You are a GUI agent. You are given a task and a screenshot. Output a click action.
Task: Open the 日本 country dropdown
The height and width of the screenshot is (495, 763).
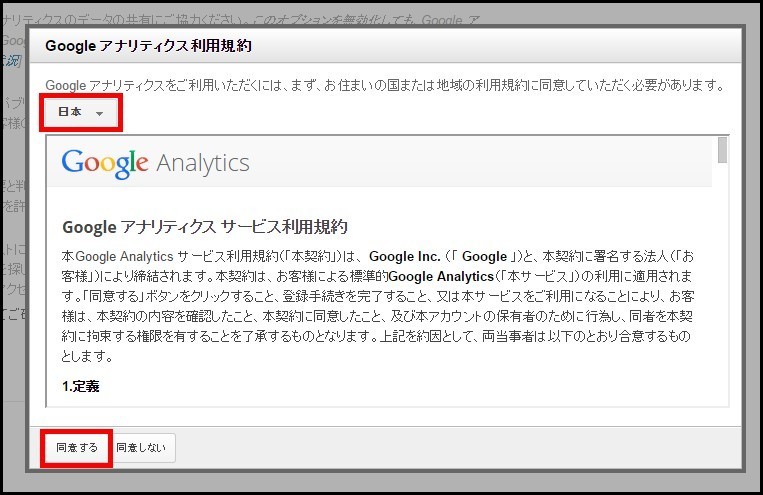click(80, 113)
